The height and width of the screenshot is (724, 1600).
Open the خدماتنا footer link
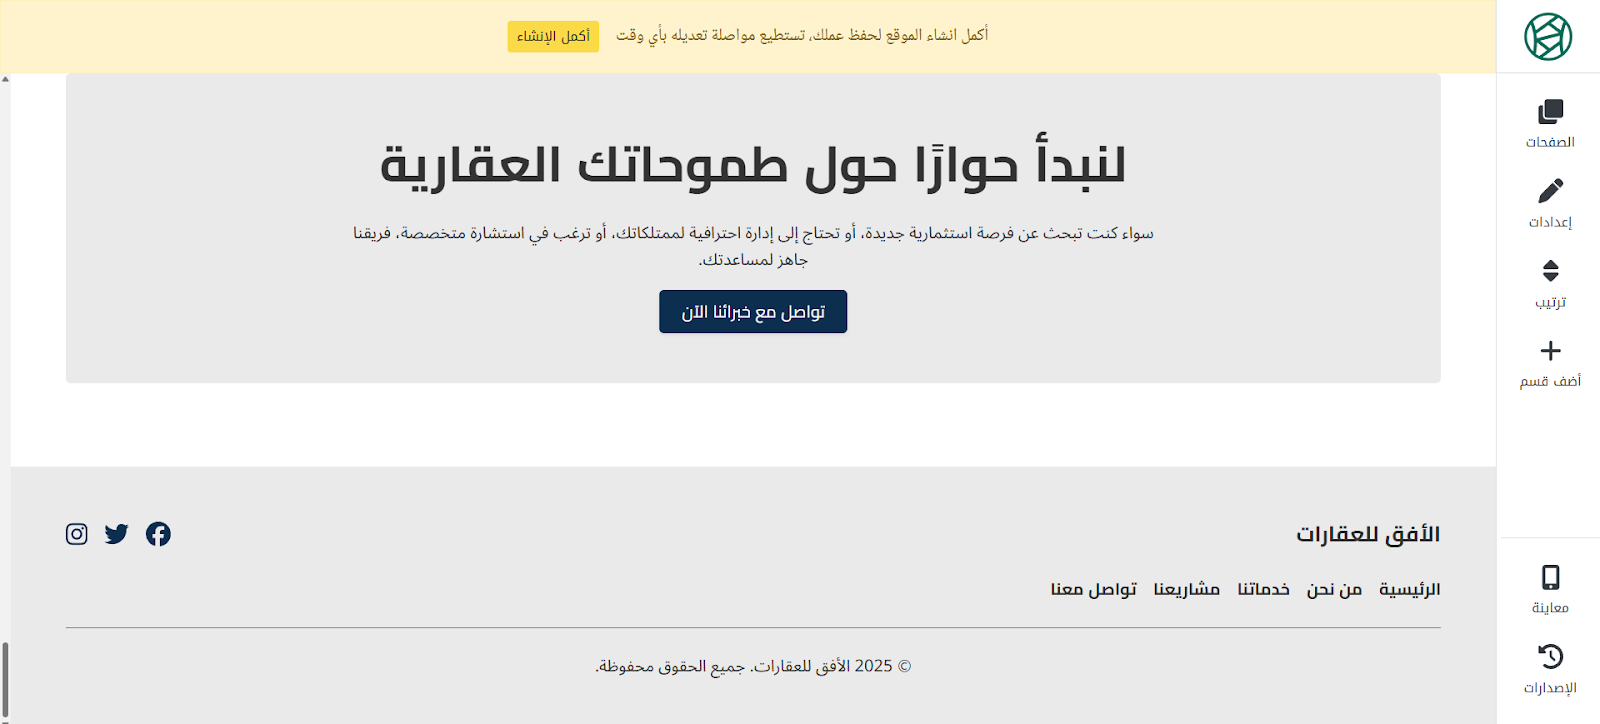[x=1263, y=589]
